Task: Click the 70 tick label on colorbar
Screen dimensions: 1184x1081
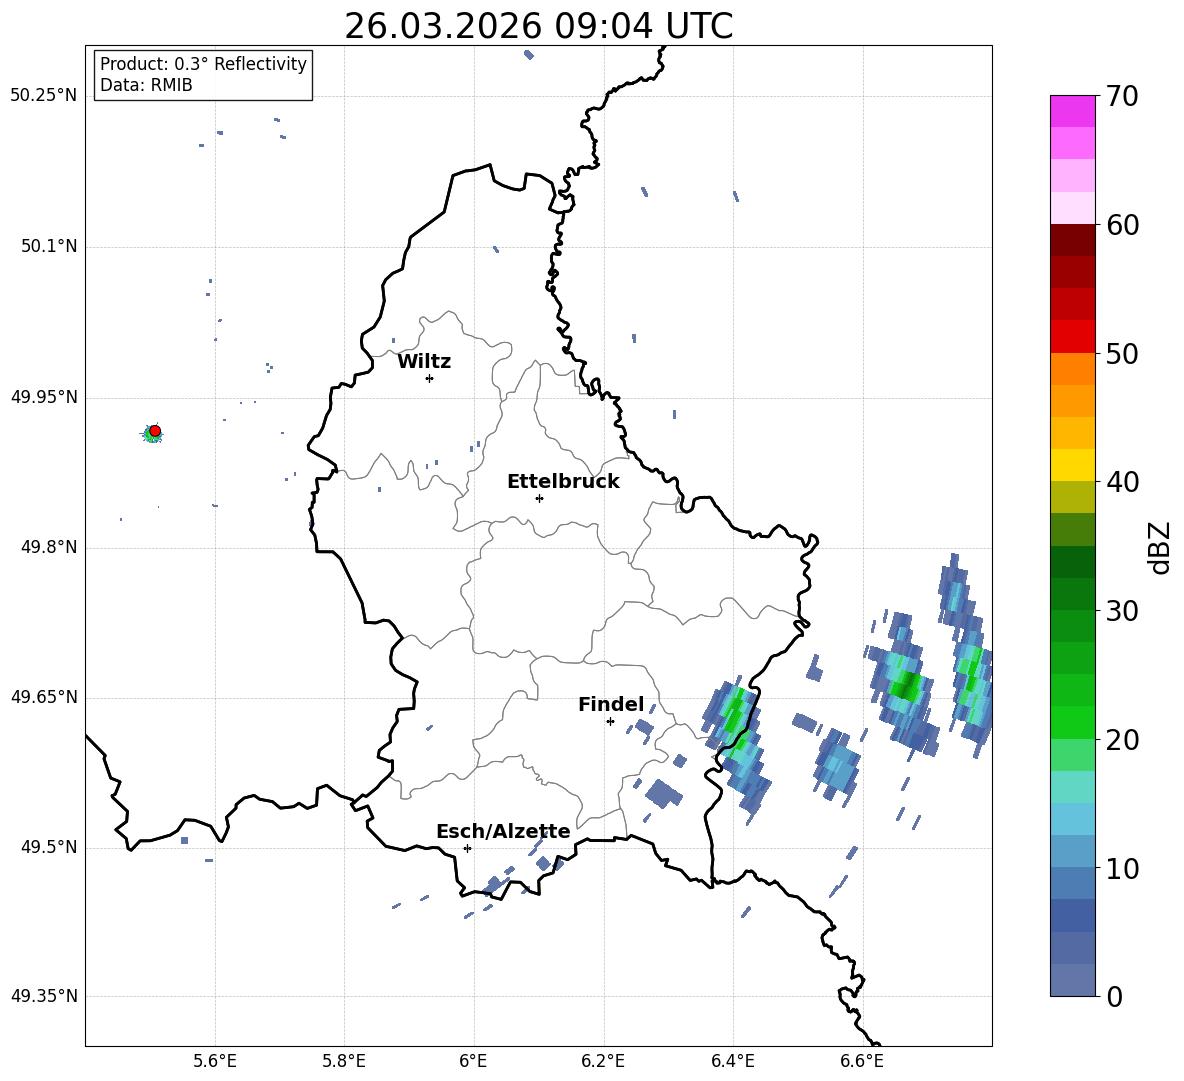Action: 1121,96
